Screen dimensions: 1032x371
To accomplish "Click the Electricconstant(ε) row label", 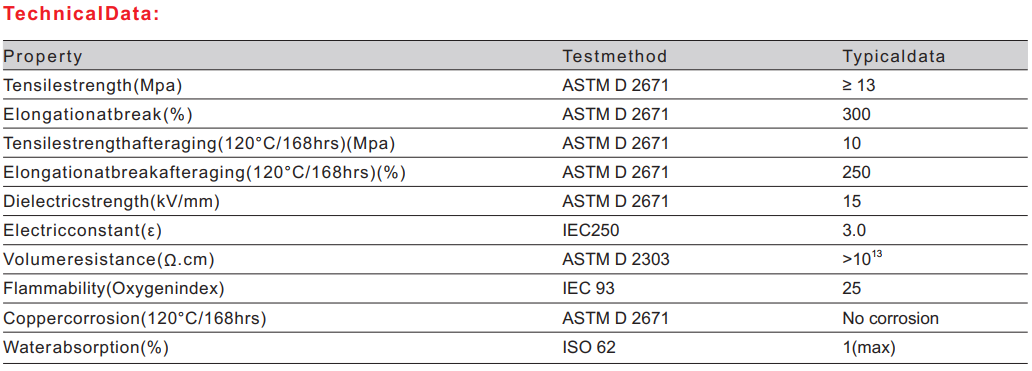I will [82, 230].
